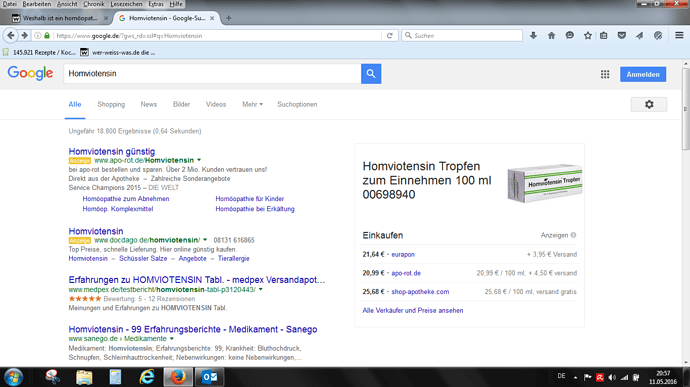Click the Homviotensin Tropfen product image
The width and height of the screenshot is (690, 387).
[545, 183]
